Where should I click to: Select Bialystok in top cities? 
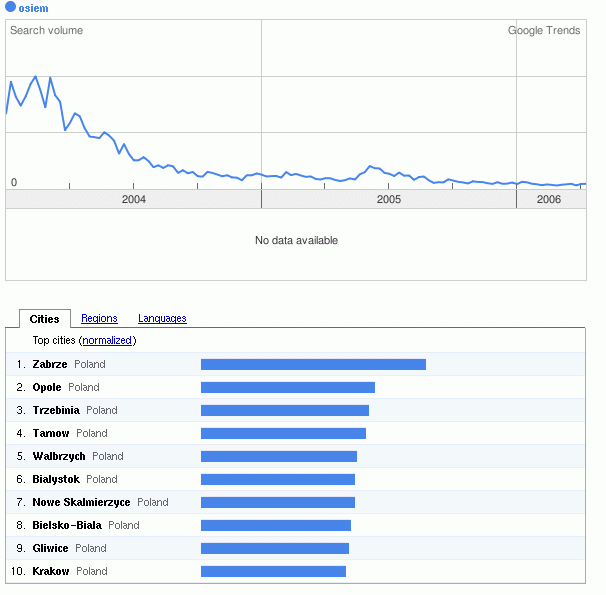click(x=57, y=479)
